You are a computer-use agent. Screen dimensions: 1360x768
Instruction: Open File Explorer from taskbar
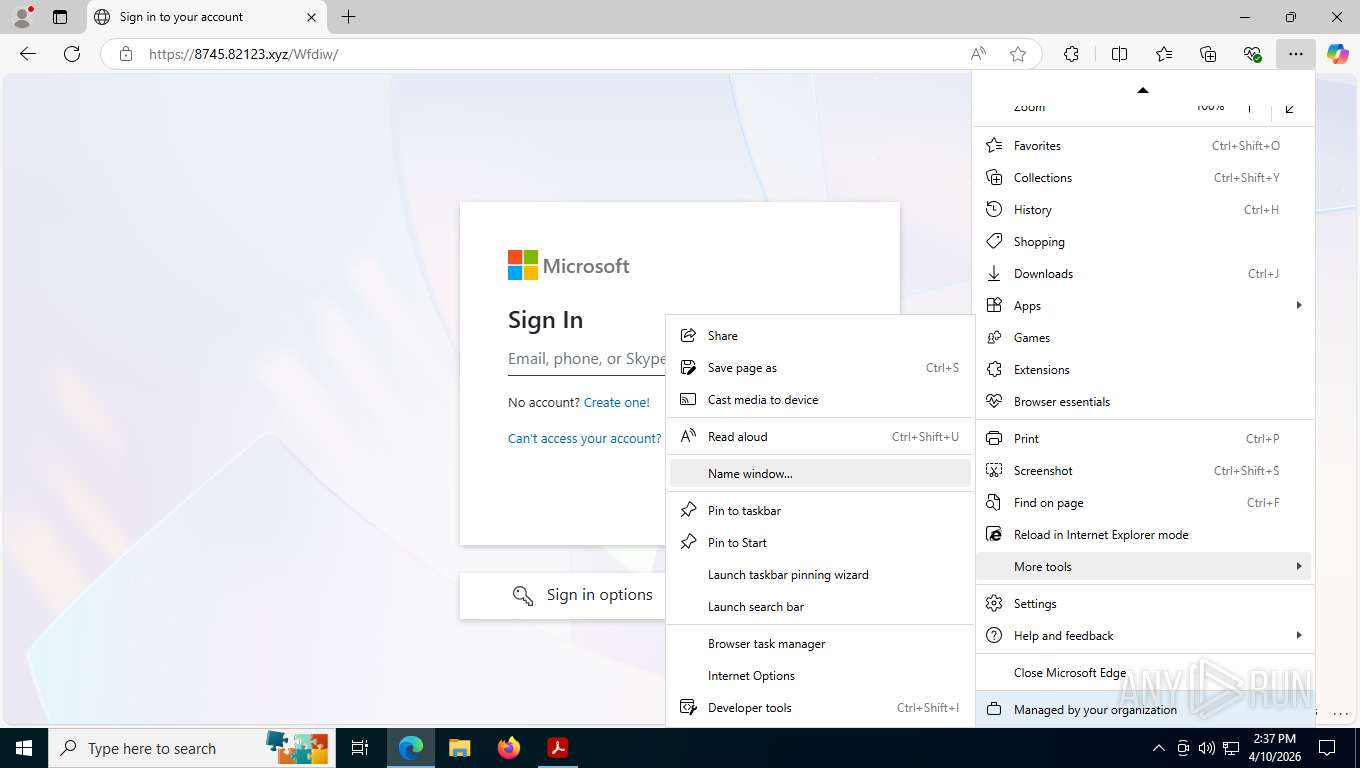pyautogui.click(x=459, y=748)
